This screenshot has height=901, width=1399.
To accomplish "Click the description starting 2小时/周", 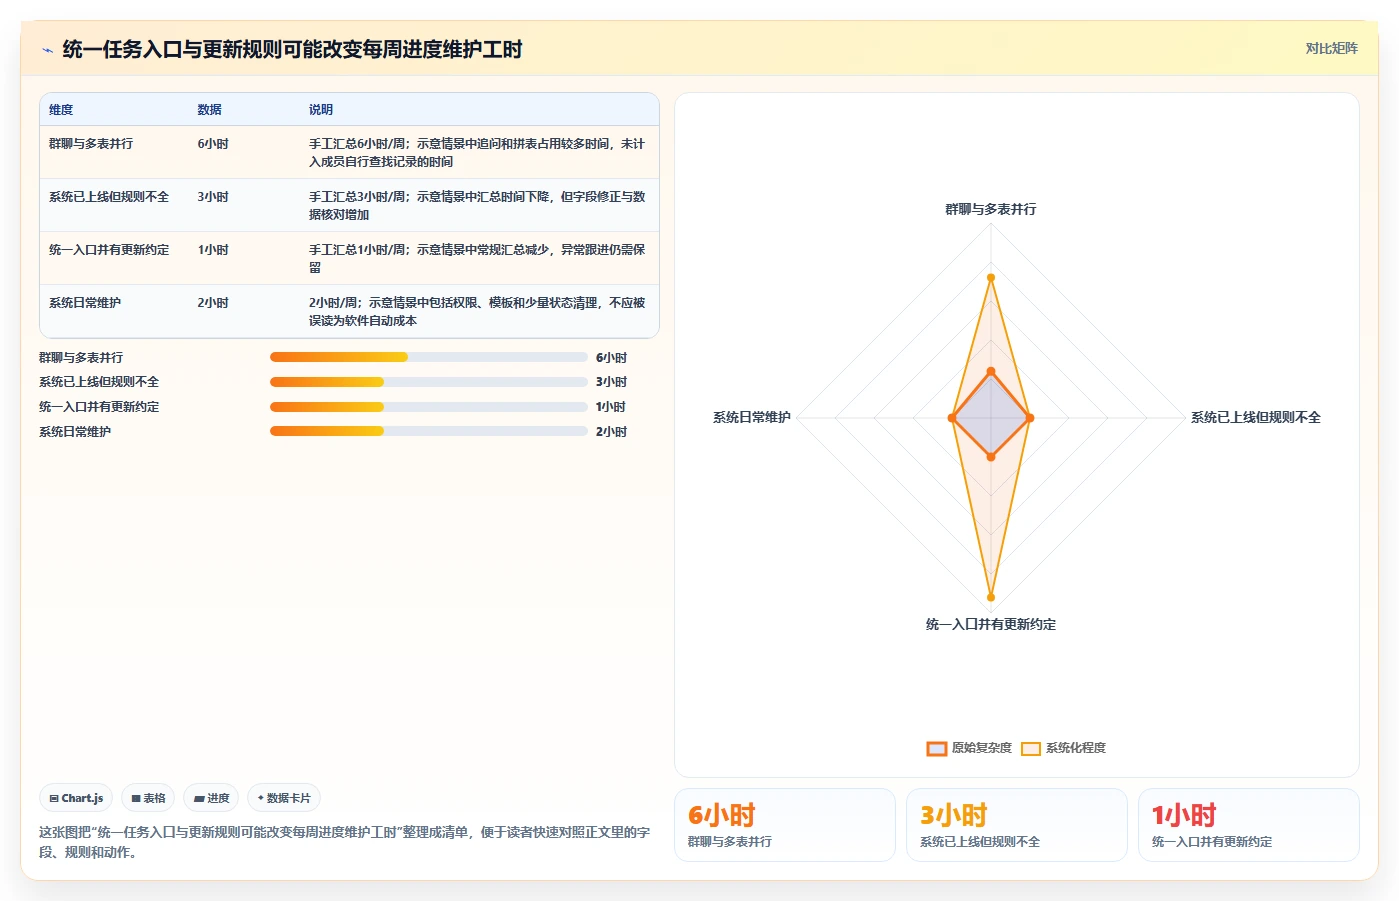I will coord(477,312).
